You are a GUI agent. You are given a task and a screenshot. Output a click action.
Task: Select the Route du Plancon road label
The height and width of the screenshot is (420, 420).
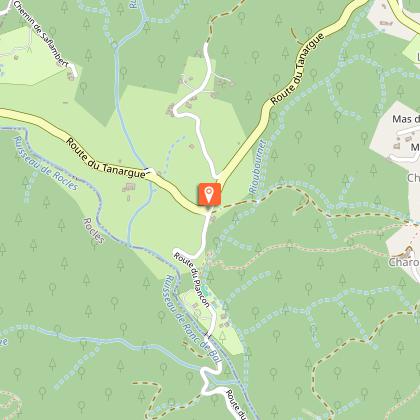[192, 280]
